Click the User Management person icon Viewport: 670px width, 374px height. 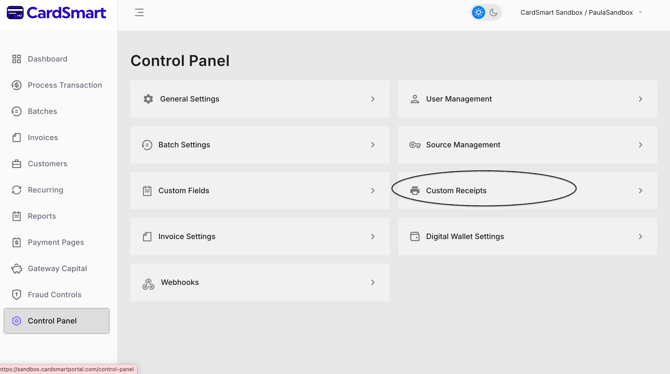414,99
